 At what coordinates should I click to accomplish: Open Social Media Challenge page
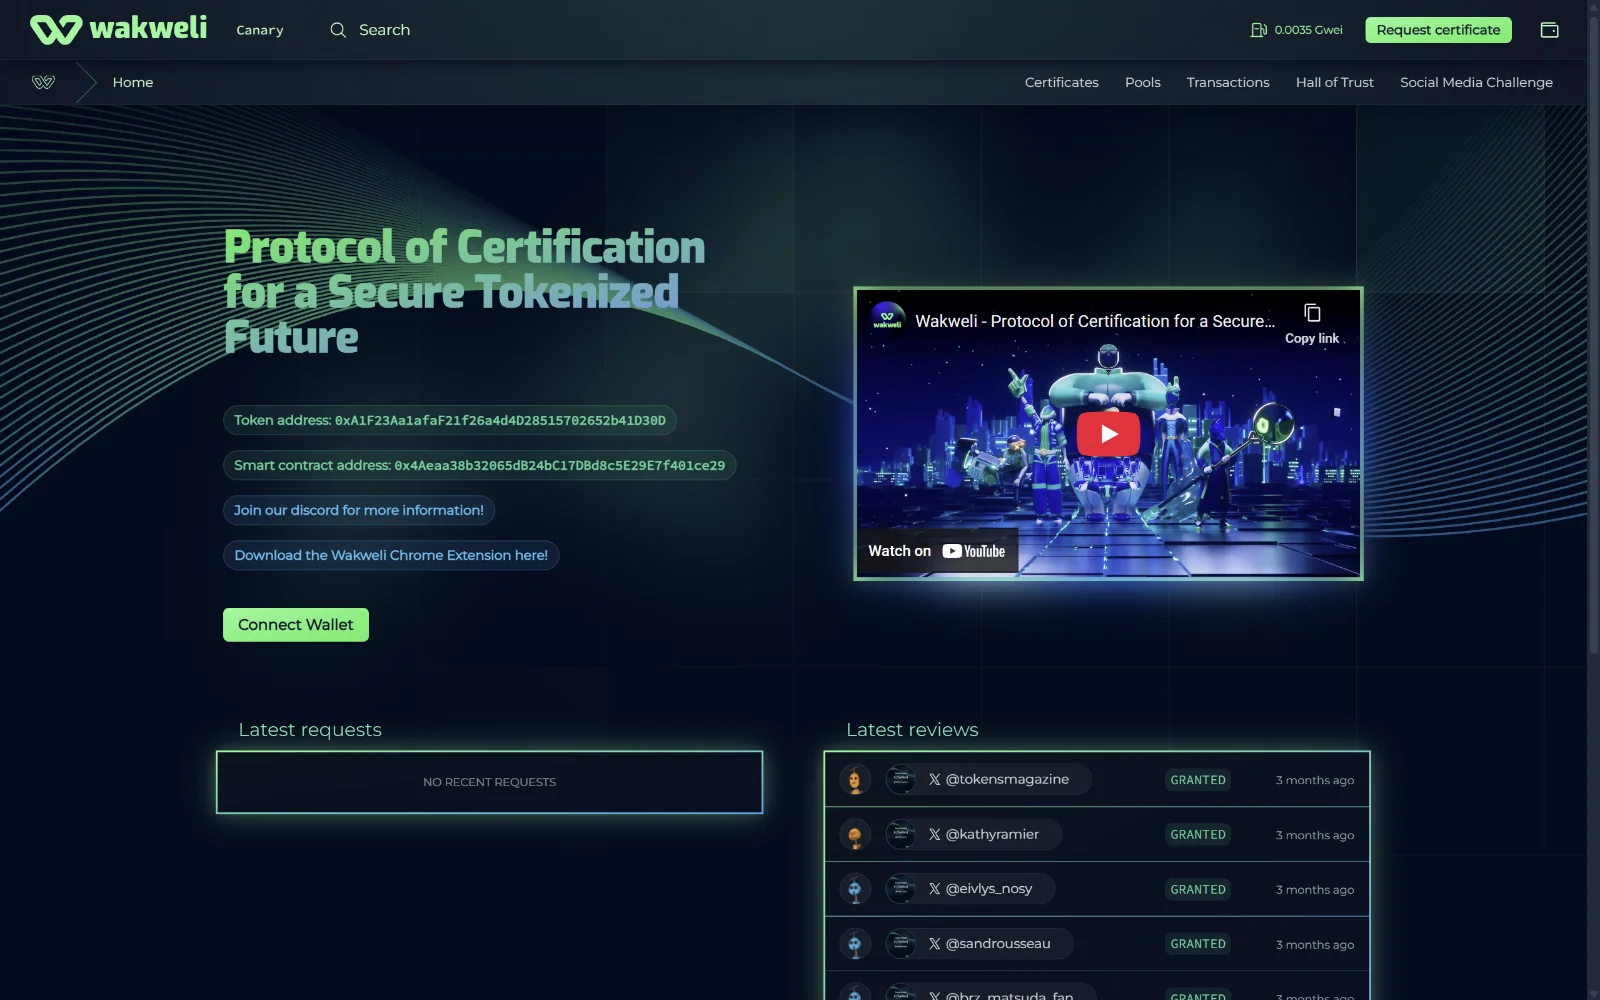click(1476, 82)
